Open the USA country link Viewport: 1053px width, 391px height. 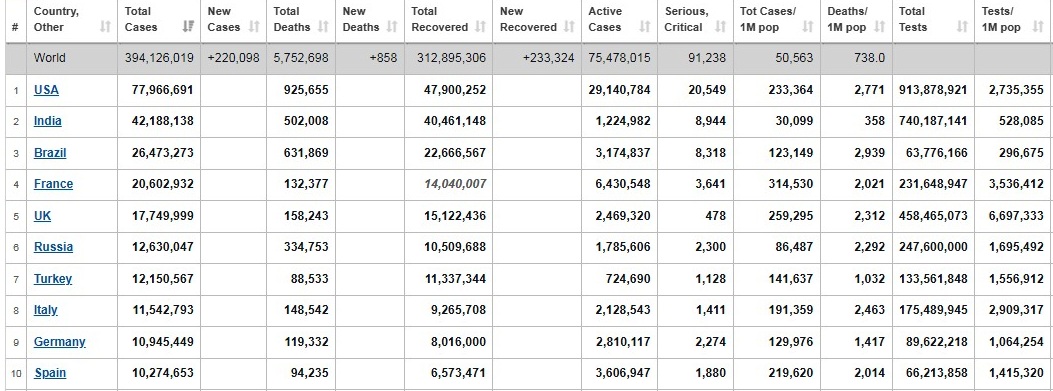point(46,89)
